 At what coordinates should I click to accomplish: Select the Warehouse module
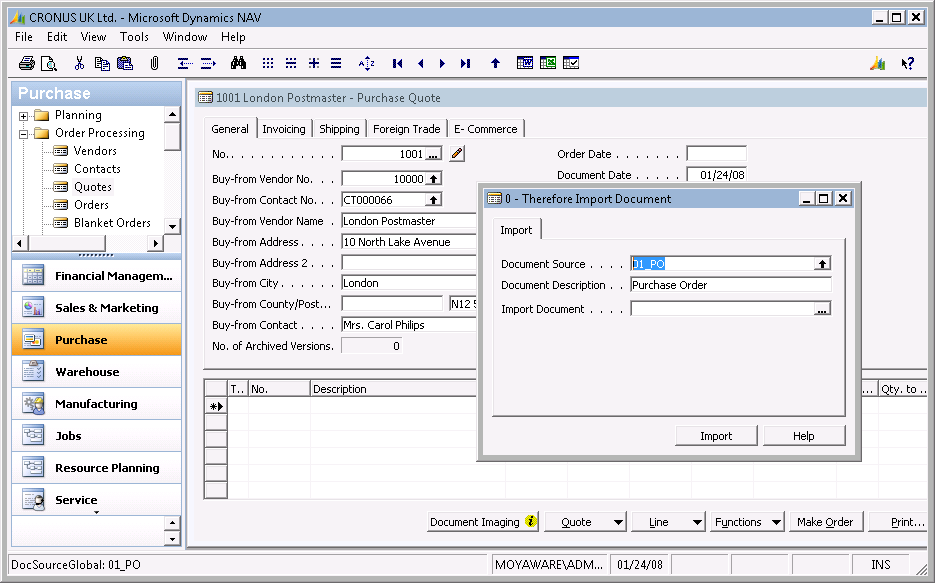(97, 372)
